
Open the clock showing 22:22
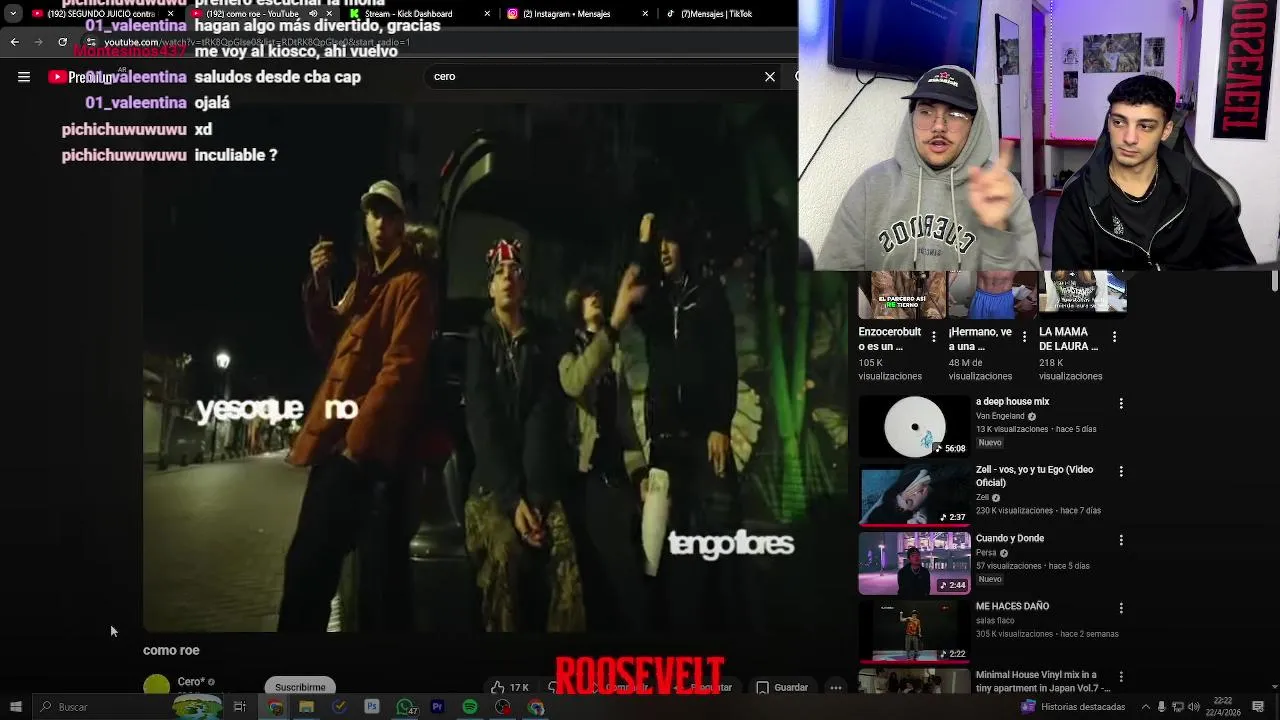[1223, 706]
